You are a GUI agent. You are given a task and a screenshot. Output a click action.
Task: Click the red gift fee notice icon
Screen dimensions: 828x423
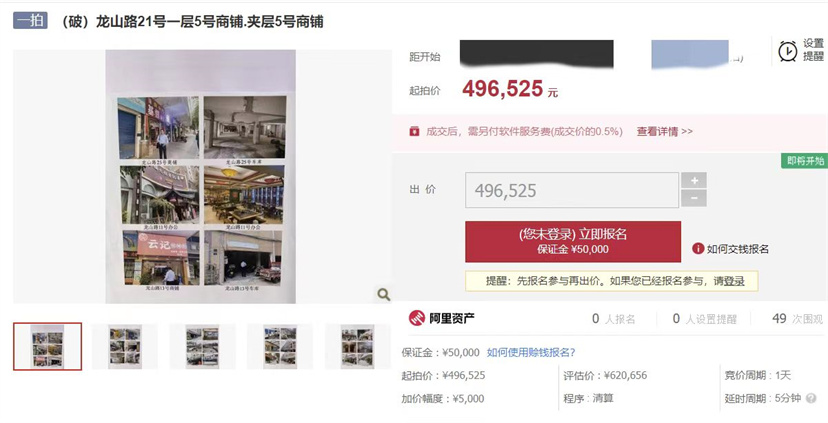(x=415, y=131)
